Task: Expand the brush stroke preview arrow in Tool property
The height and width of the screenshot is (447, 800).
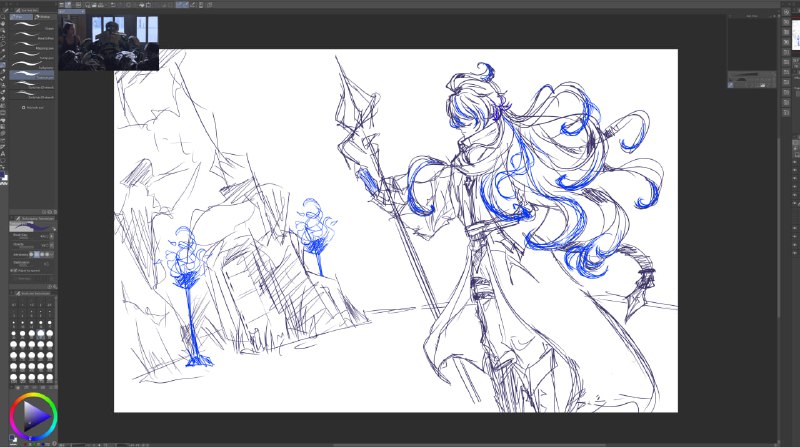Action: [54, 229]
